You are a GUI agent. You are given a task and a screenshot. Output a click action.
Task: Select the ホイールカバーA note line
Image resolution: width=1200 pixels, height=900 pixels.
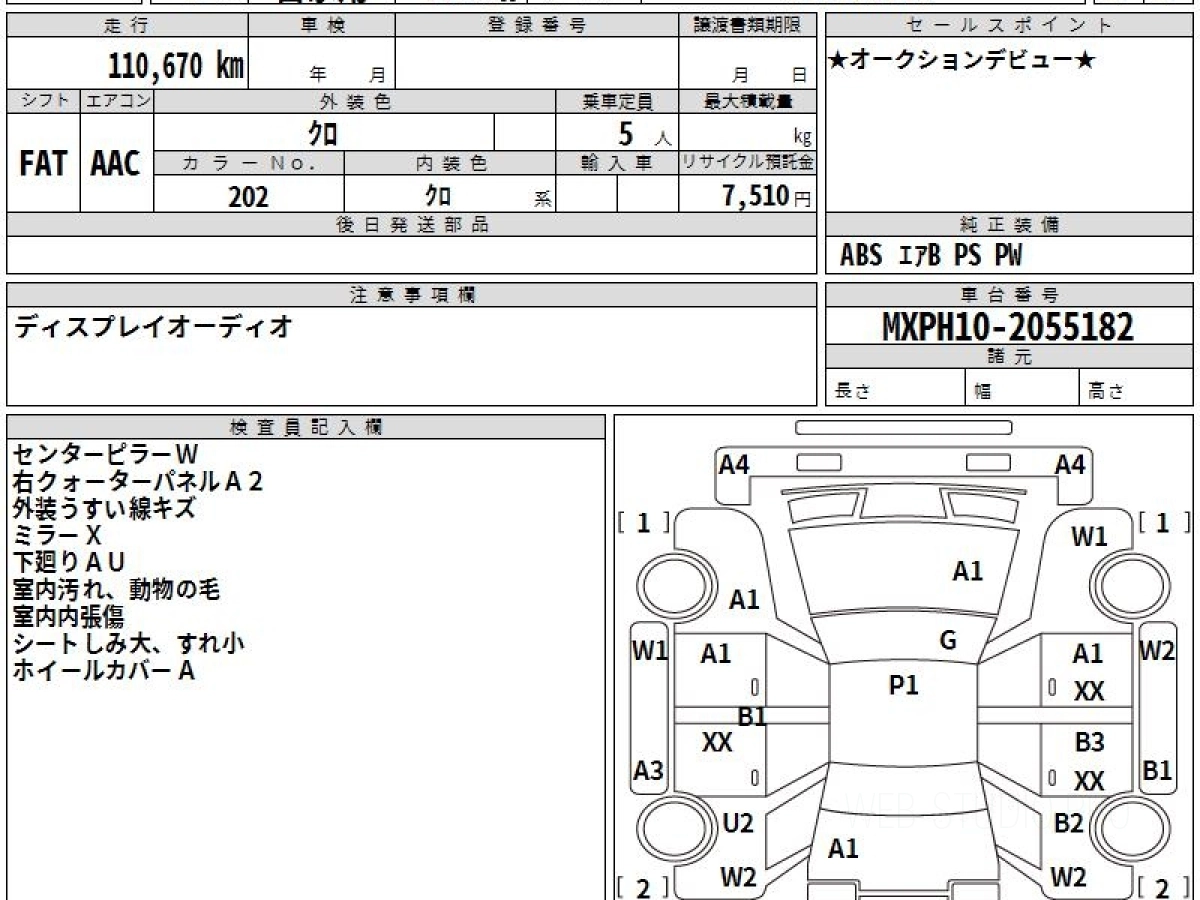(103, 671)
